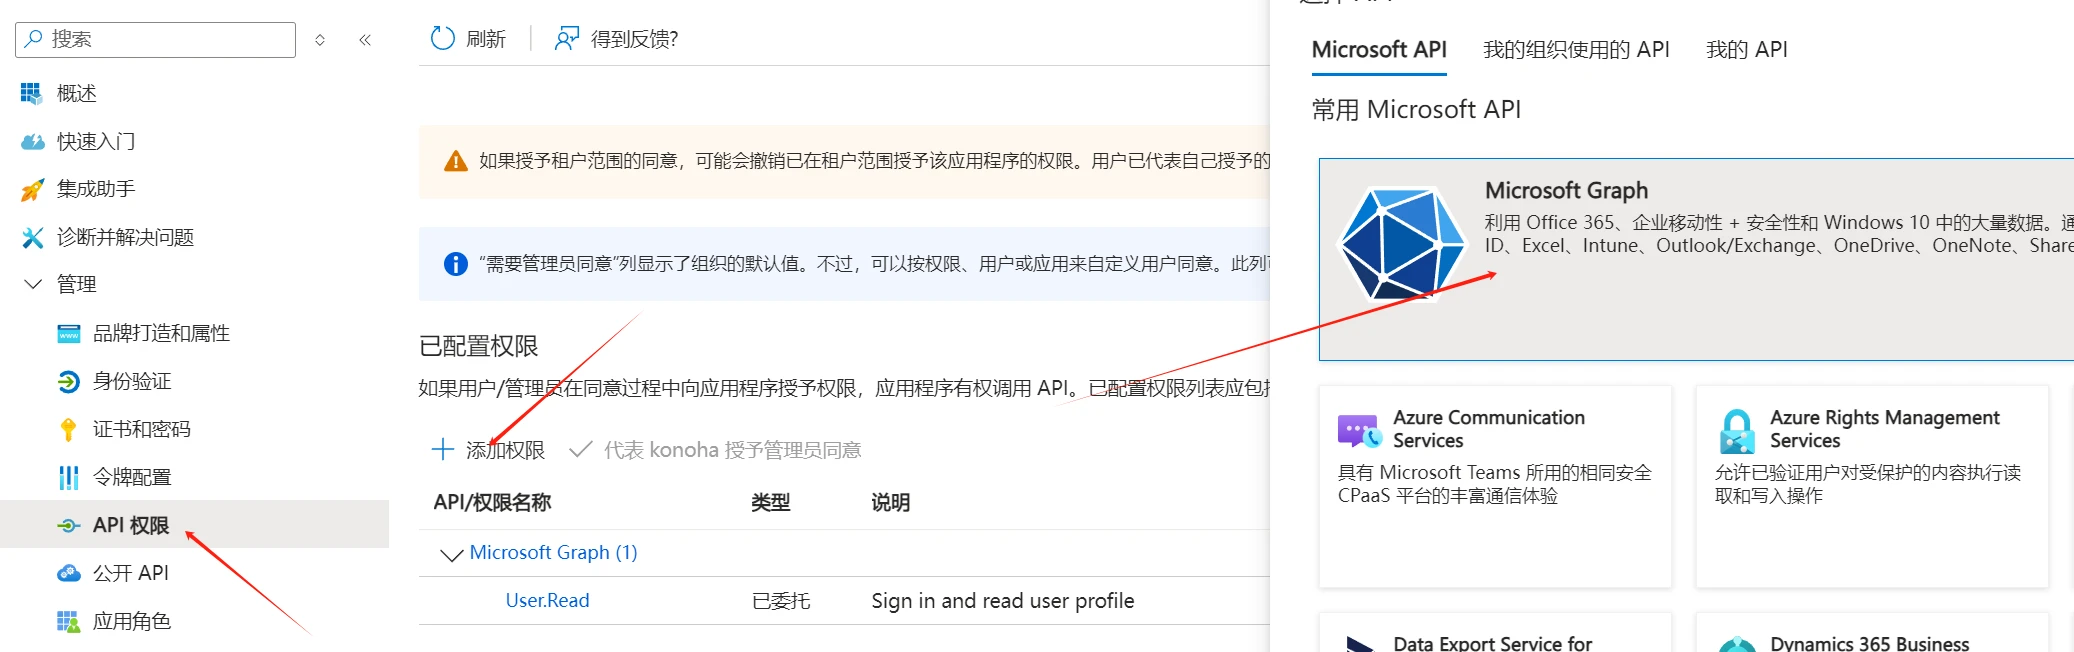The height and width of the screenshot is (652, 2074).
Task: Click the 公开 API cloud icon
Action: (x=69, y=573)
